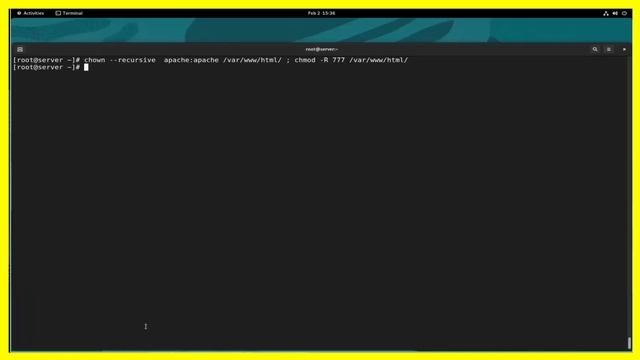
Task: Close the terminal window
Action: [624, 49]
